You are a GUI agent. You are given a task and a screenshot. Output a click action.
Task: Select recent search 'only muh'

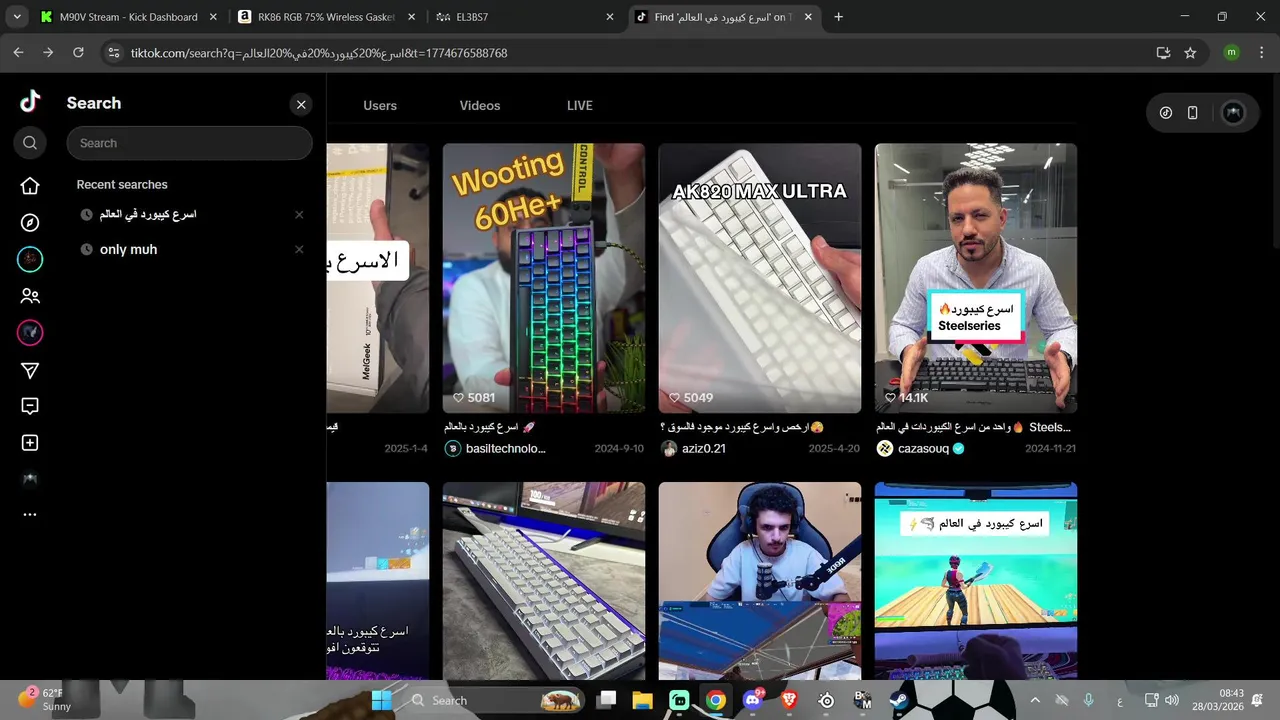tap(128, 249)
